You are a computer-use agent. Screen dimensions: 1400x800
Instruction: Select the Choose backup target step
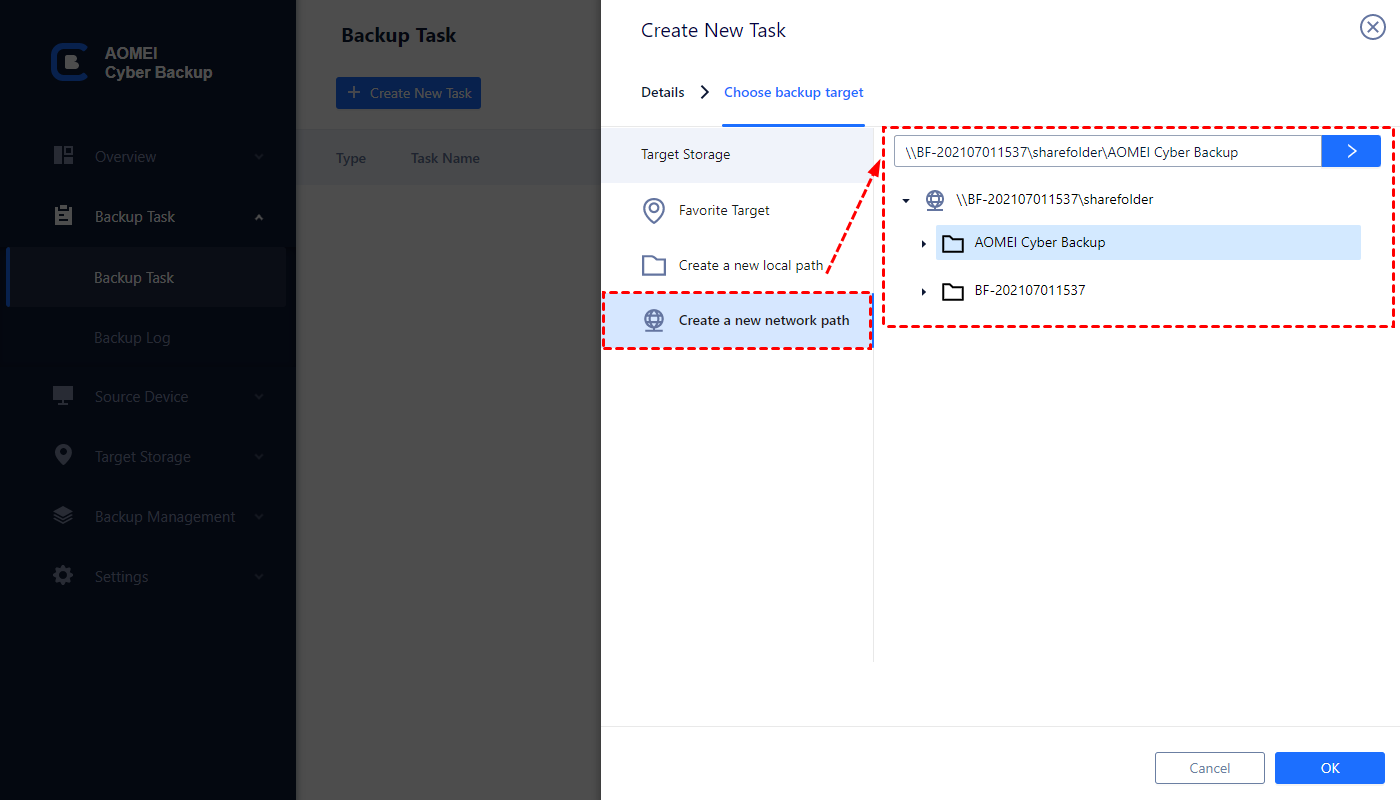[x=794, y=92]
